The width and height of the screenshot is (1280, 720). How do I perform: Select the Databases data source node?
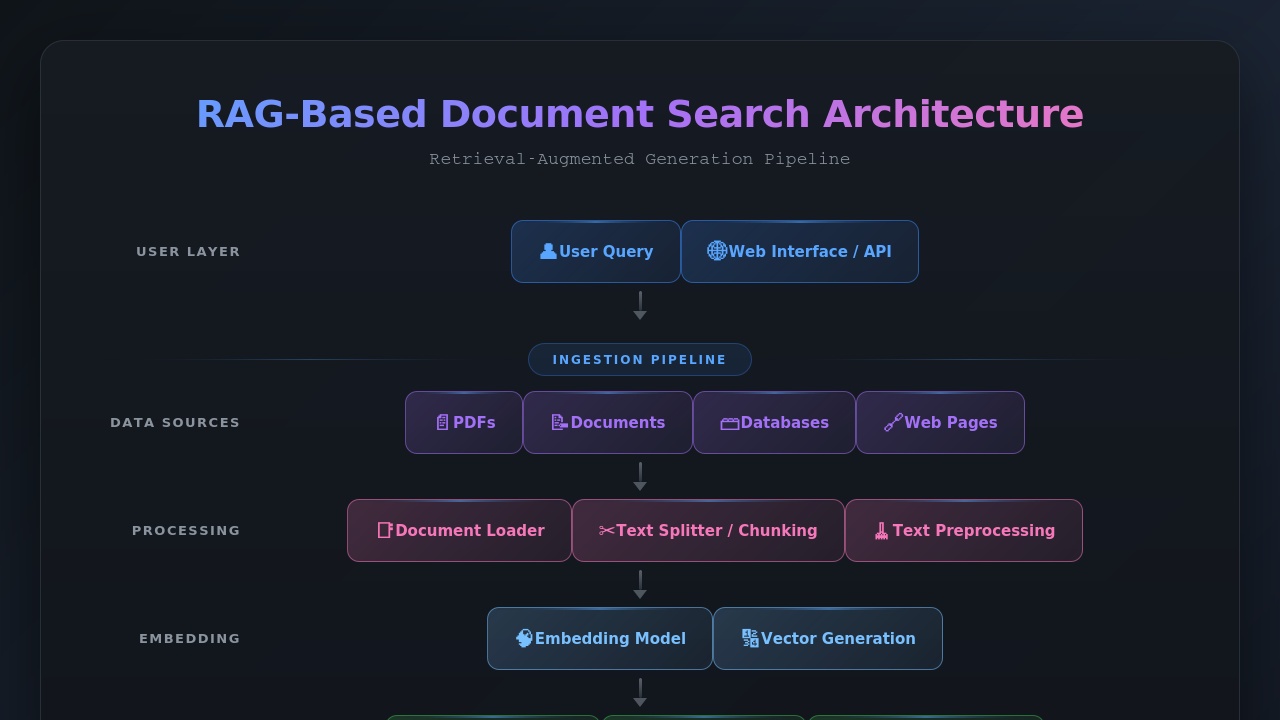pyautogui.click(x=774, y=422)
